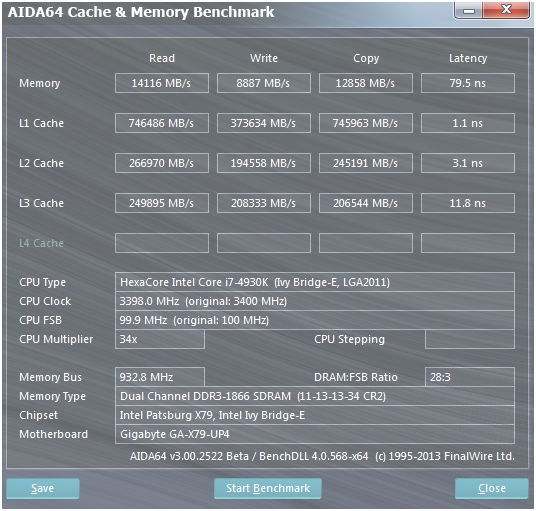
Task: Click L2 Cache Latency value 3.1 ns
Action: pyautogui.click(x=468, y=163)
